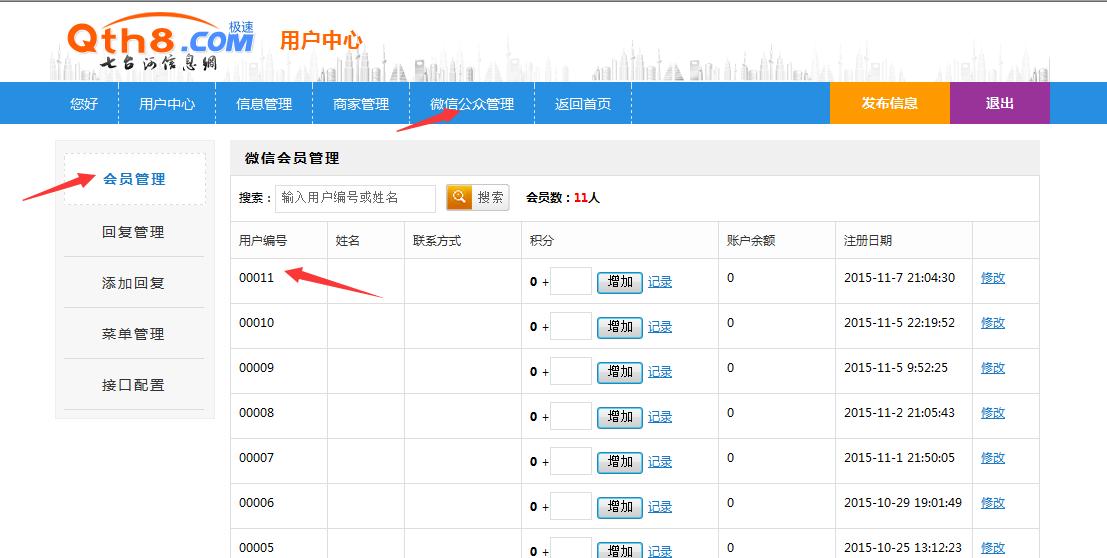The width and height of the screenshot is (1107, 558).
Task: Open 菜单管理 sidebar entry
Action: pos(133,334)
